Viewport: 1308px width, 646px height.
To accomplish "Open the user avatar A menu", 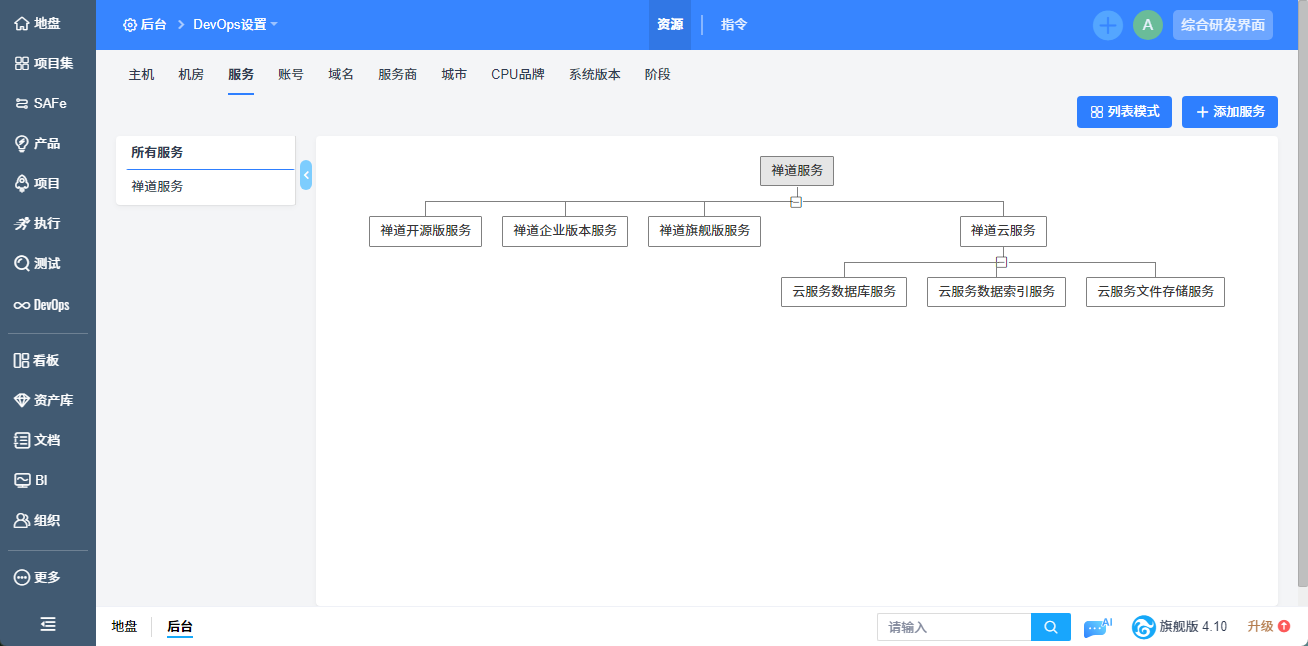I will (1147, 25).
